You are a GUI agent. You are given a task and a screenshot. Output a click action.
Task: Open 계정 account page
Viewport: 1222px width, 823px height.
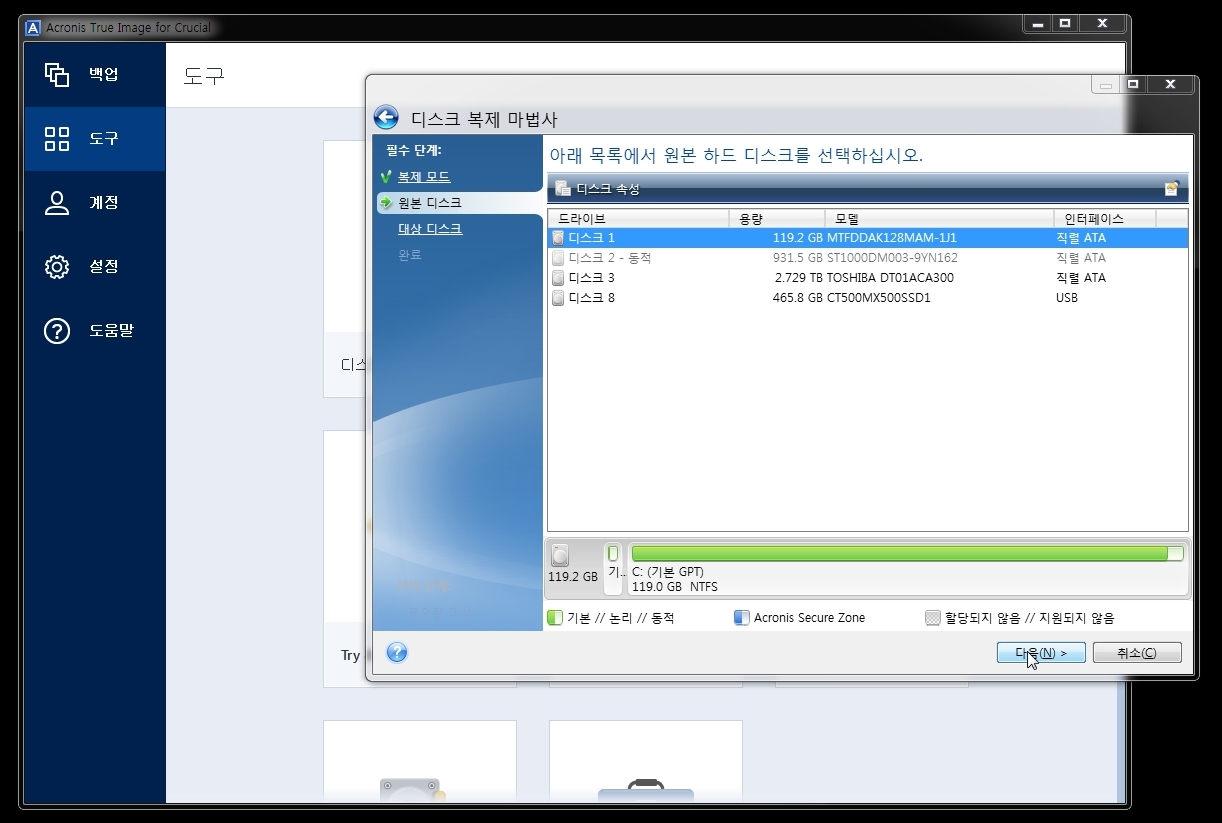coord(95,202)
